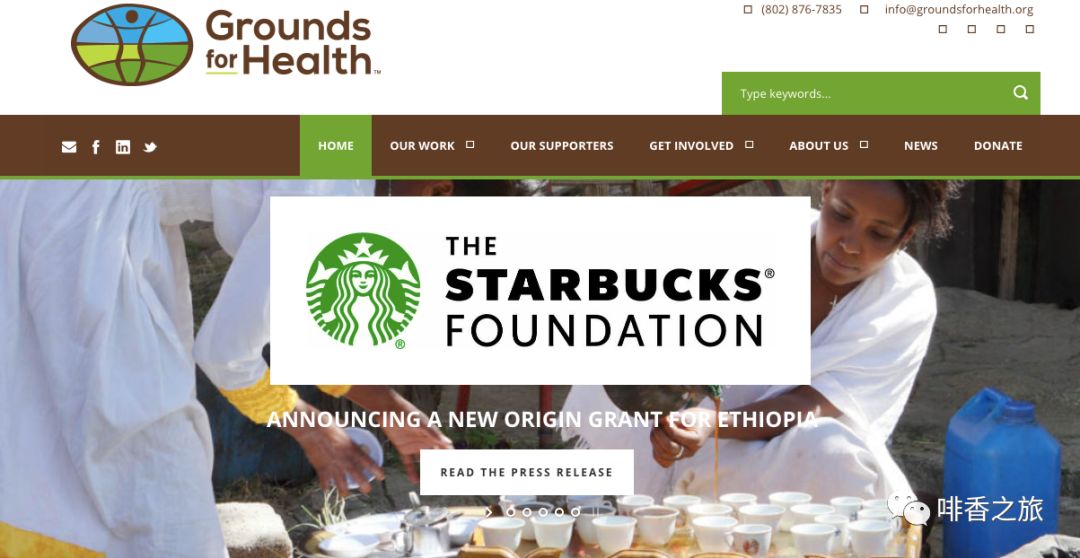Click the icon beside the email address

(864, 10)
